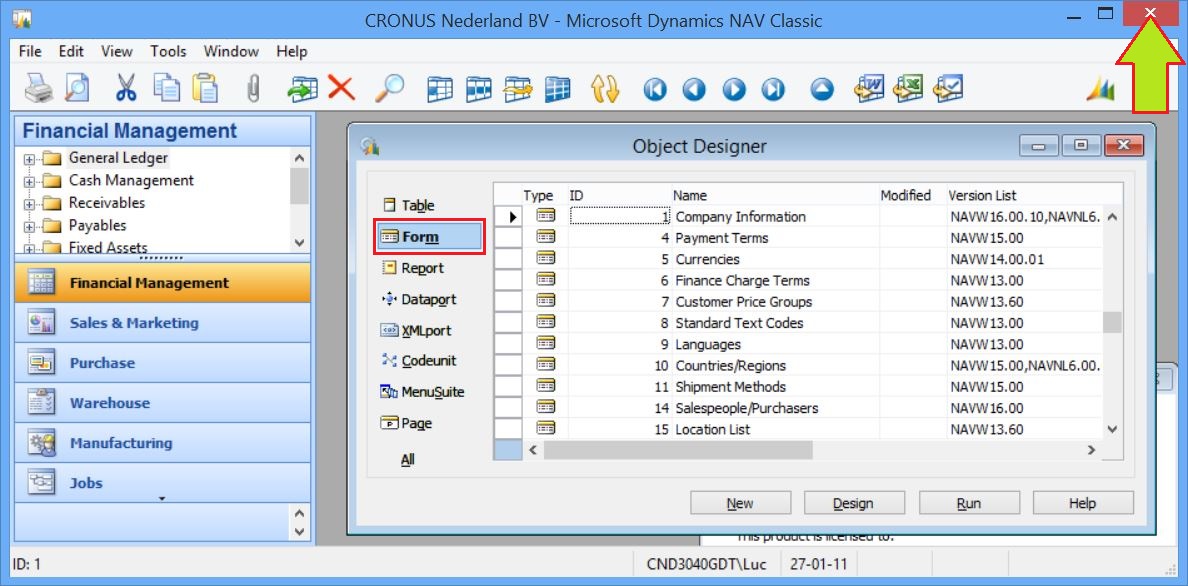The image size is (1188, 586).
Task: Select MenuSuite object type
Action: click(x=422, y=392)
